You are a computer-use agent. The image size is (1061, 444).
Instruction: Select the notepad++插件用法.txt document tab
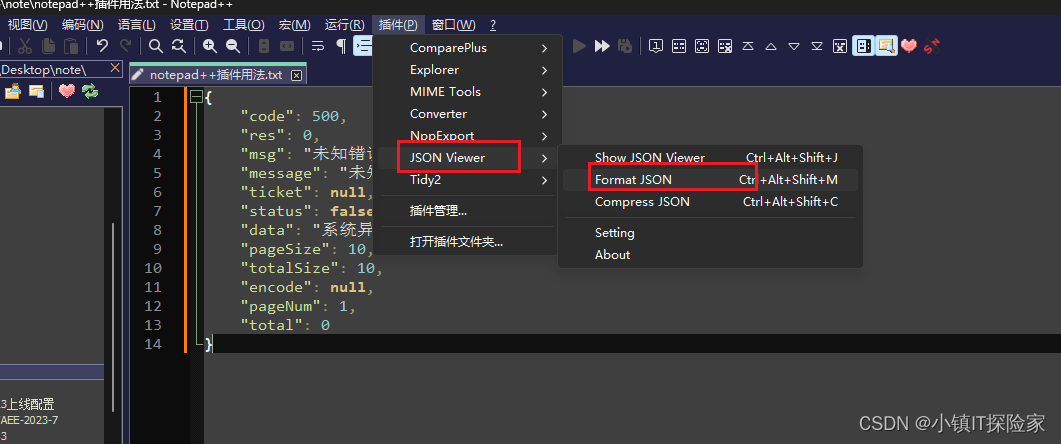[217, 74]
